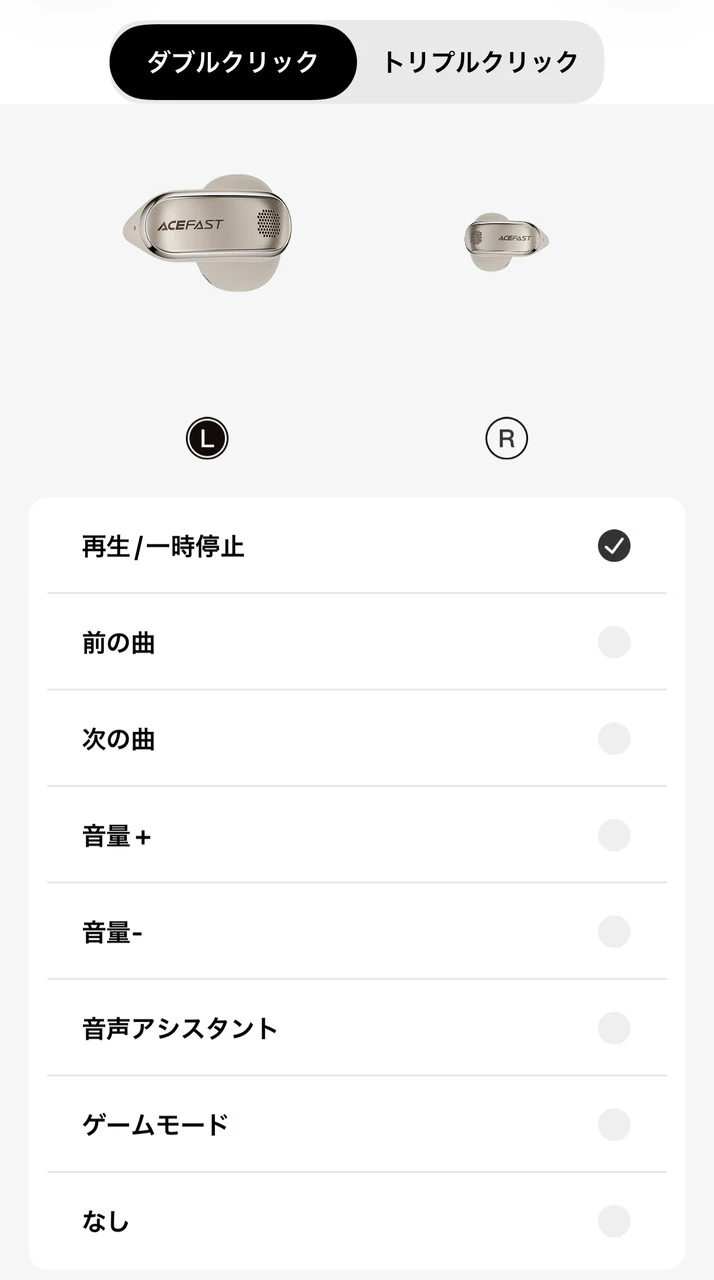Choose the 前の曲 option label

(118, 642)
